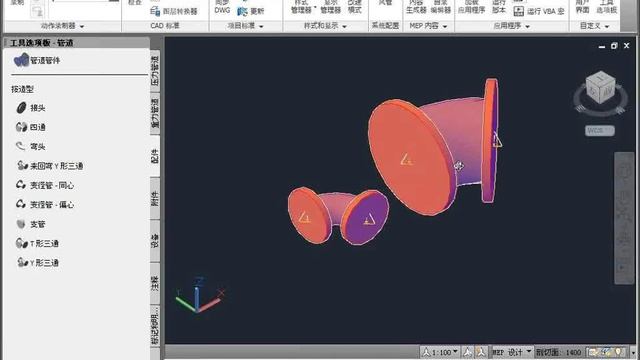Viewport: 640px width, 360px height.
Task: Select the small flanged elbow pipe model
Action: click(x=338, y=216)
